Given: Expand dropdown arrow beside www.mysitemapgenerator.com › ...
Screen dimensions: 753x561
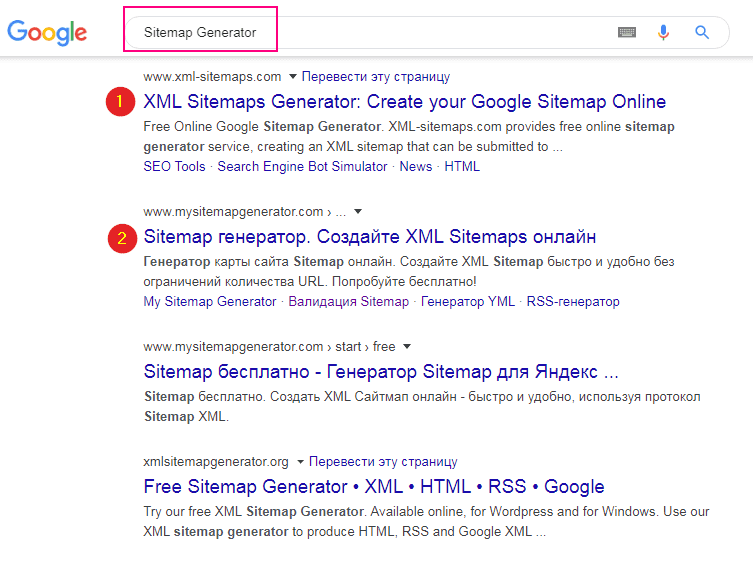Looking at the screenshot, I should [358, 211].
